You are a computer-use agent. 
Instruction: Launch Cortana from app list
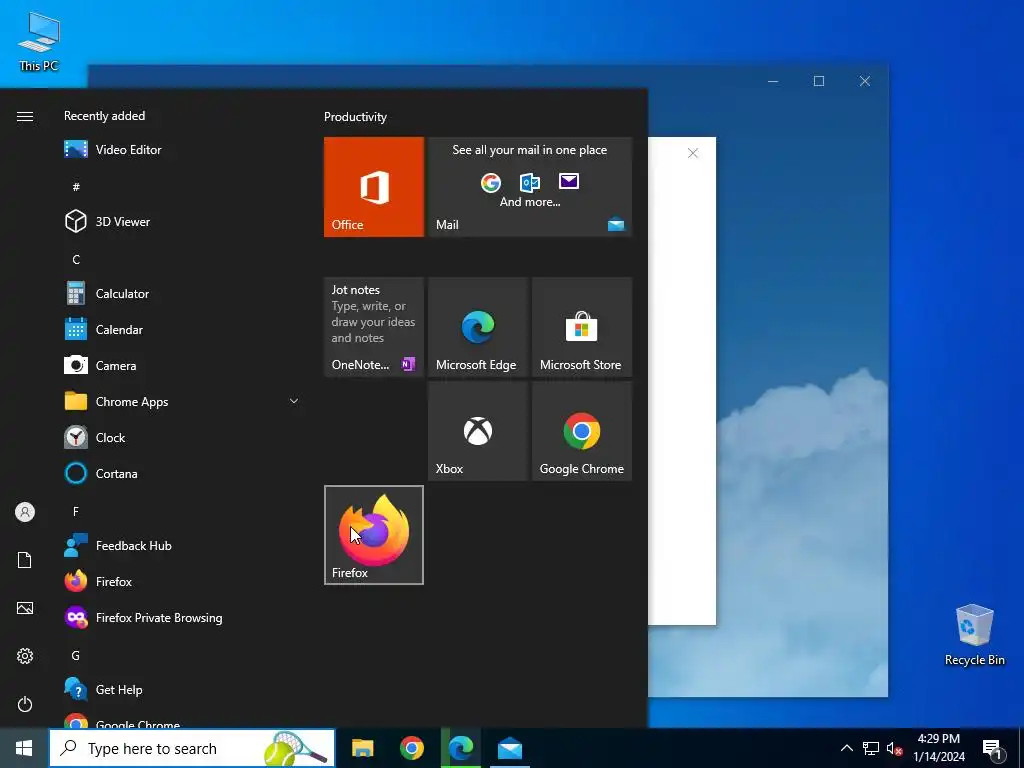[183, 473]
